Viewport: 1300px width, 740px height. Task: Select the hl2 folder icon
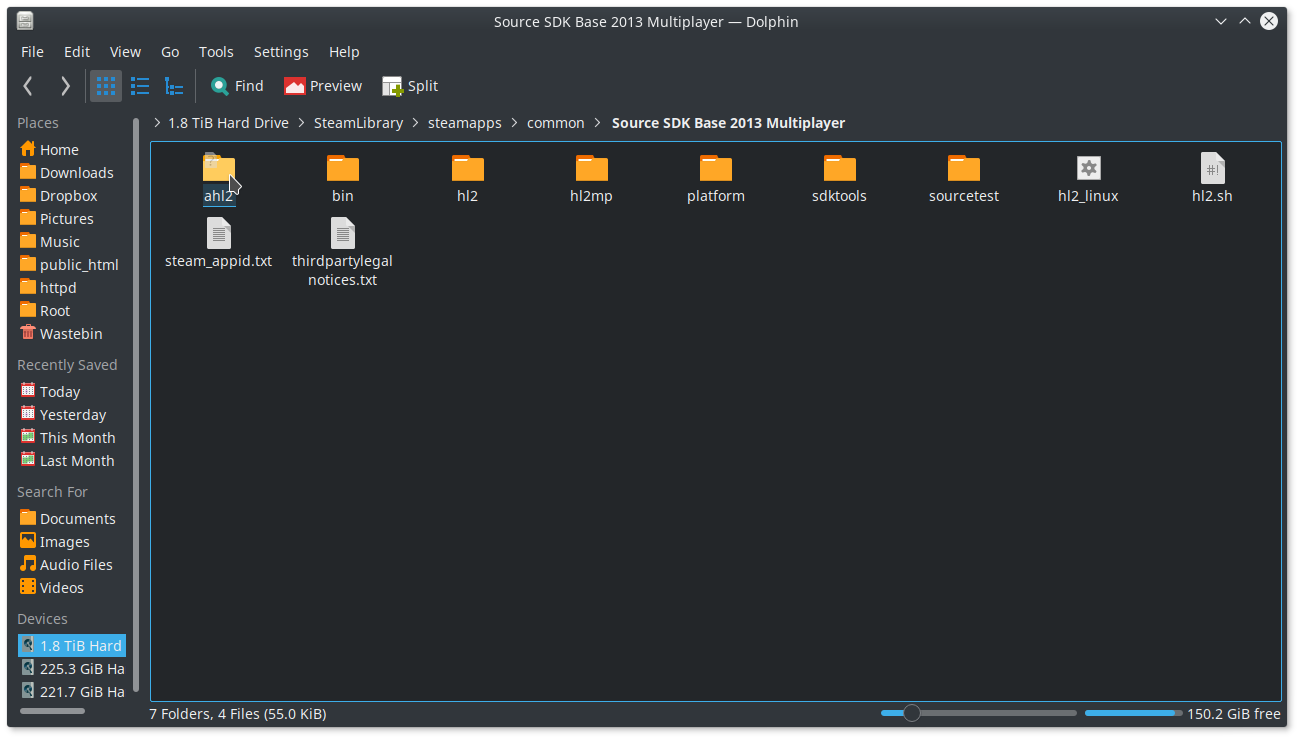[x=467, y=168]
